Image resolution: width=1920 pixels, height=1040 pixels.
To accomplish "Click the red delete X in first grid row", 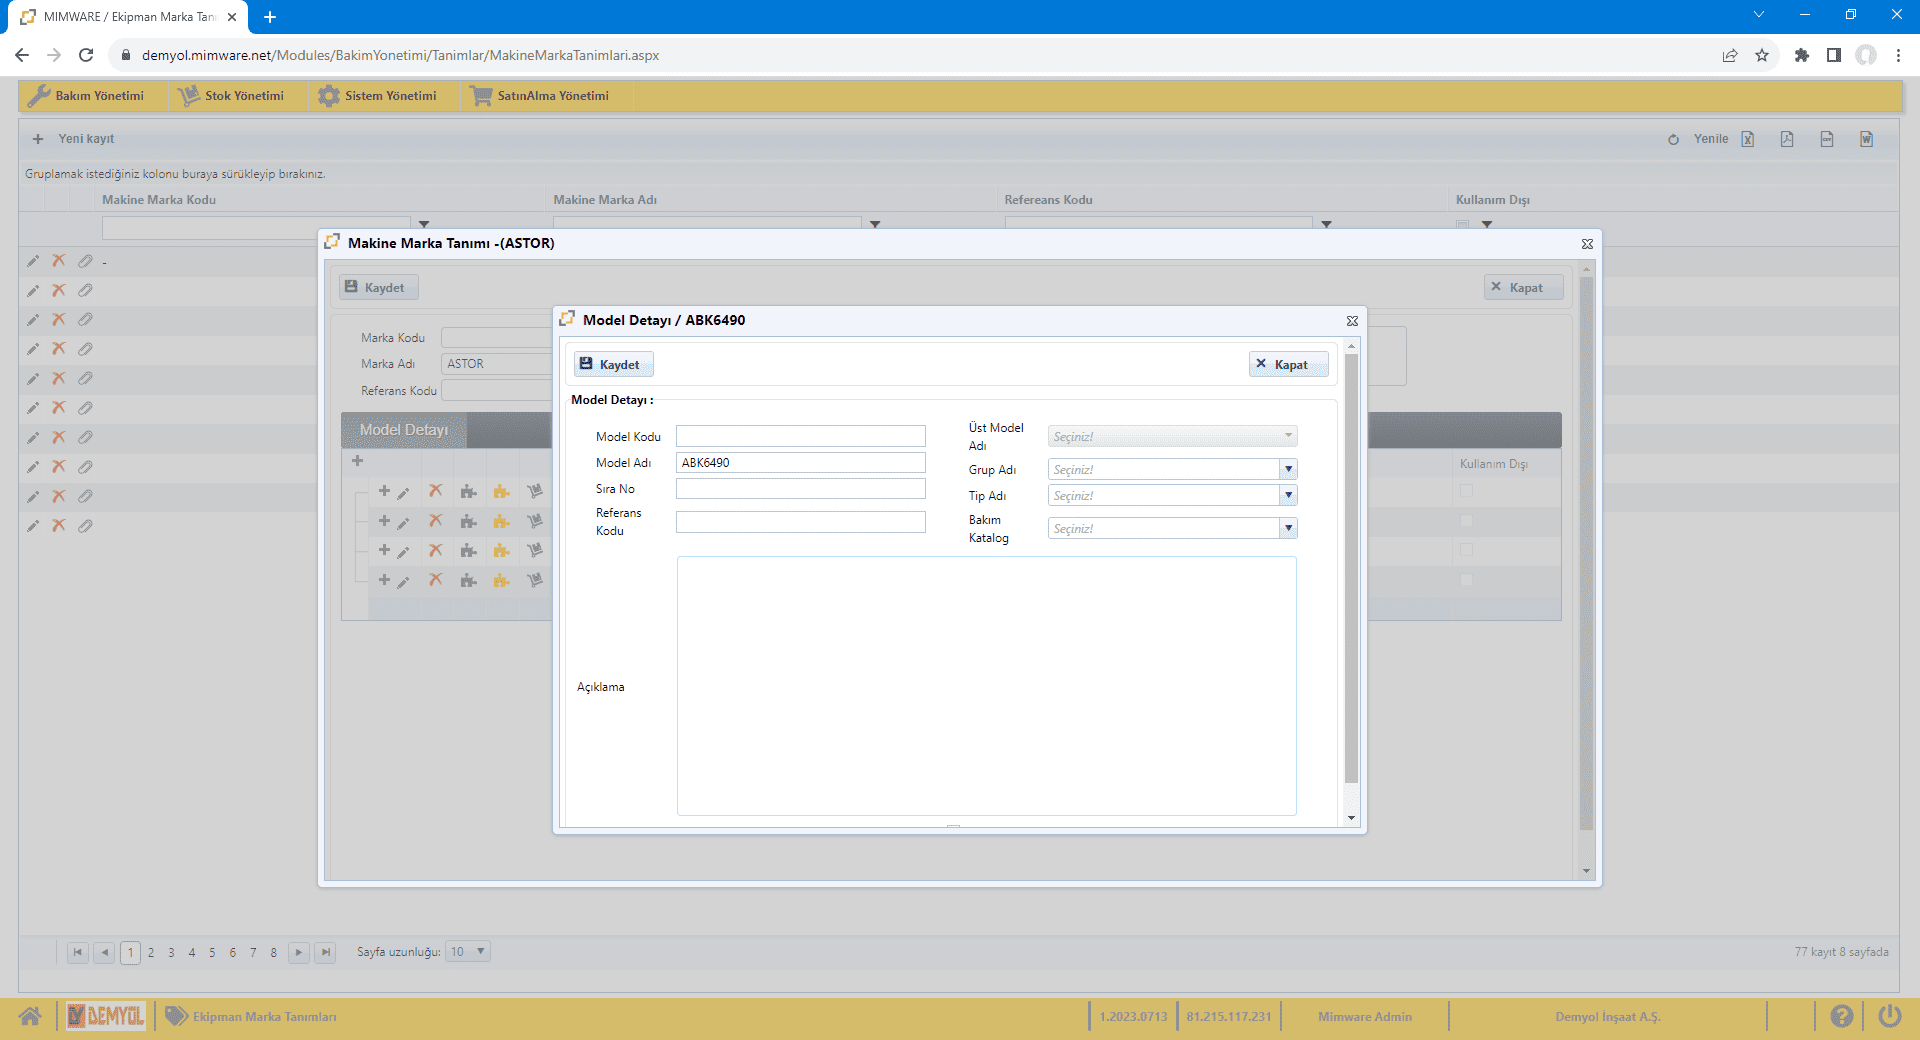I will point(59,261).
